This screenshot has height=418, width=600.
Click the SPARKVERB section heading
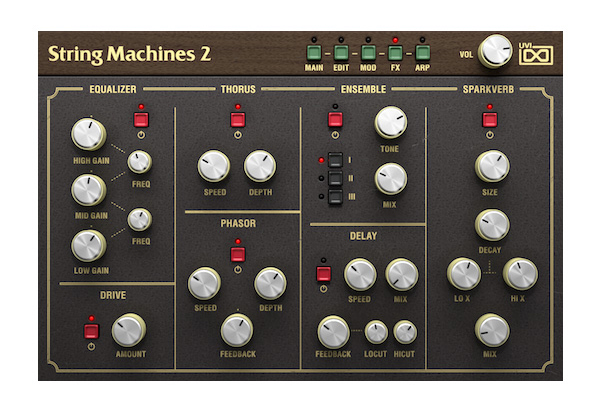[x=488, y=89]
